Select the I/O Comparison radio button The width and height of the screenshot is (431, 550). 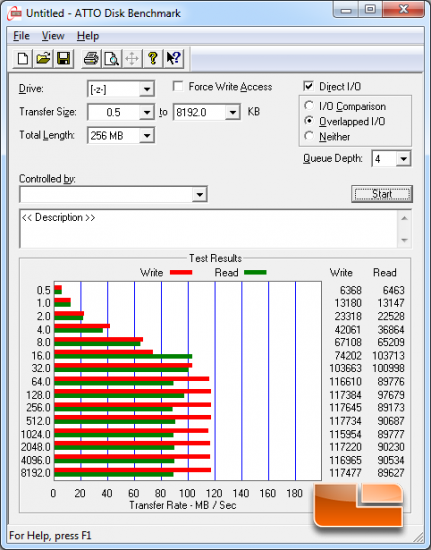309,105
